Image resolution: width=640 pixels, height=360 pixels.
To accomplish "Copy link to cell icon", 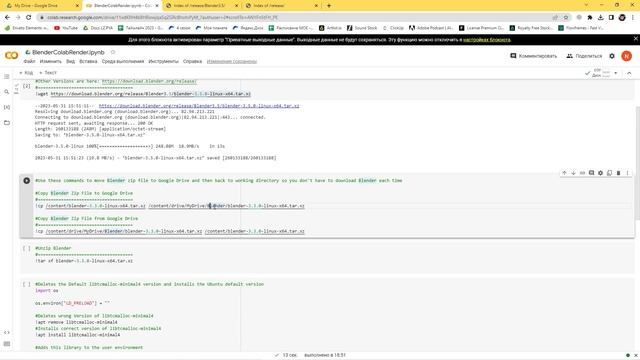I will (582, 173).
